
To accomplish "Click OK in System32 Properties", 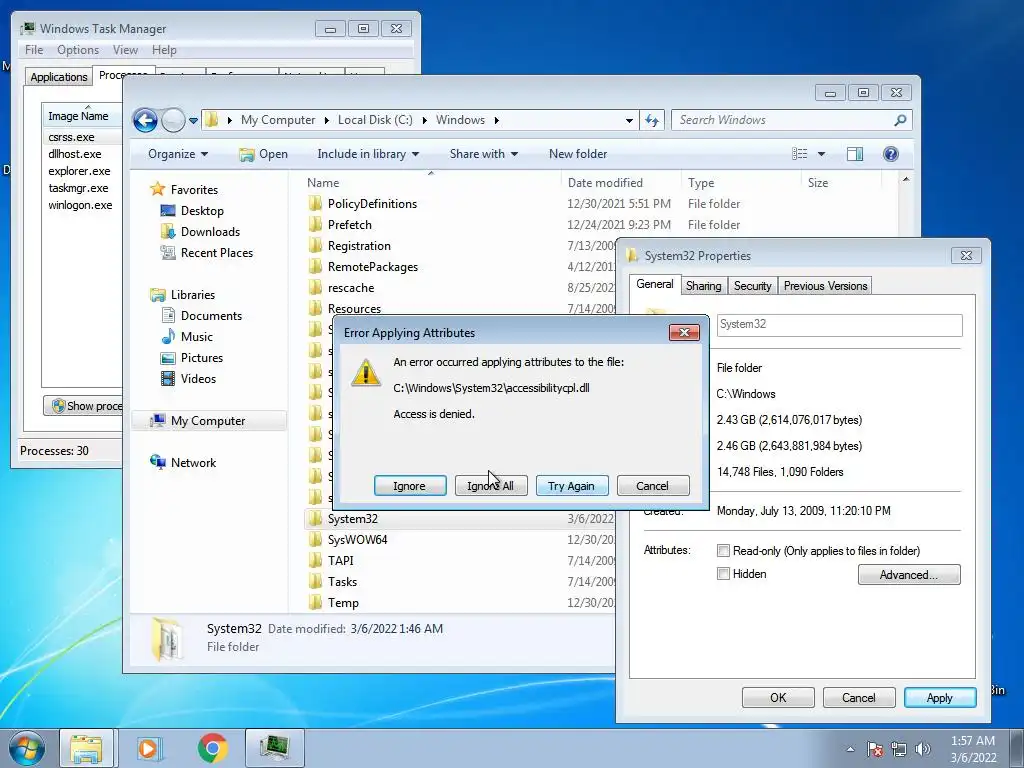I will [778, 697].
